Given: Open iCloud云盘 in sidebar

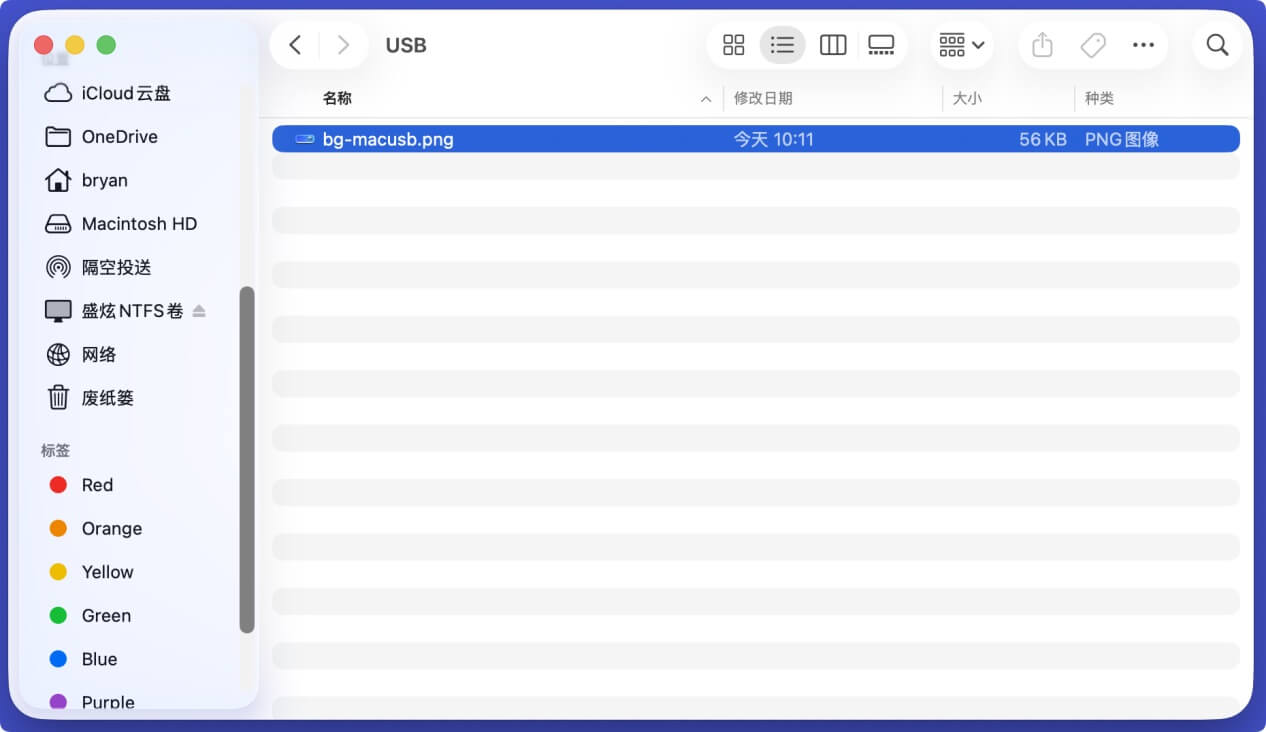Looking at the screenshot, I should [x=126, y=93].
